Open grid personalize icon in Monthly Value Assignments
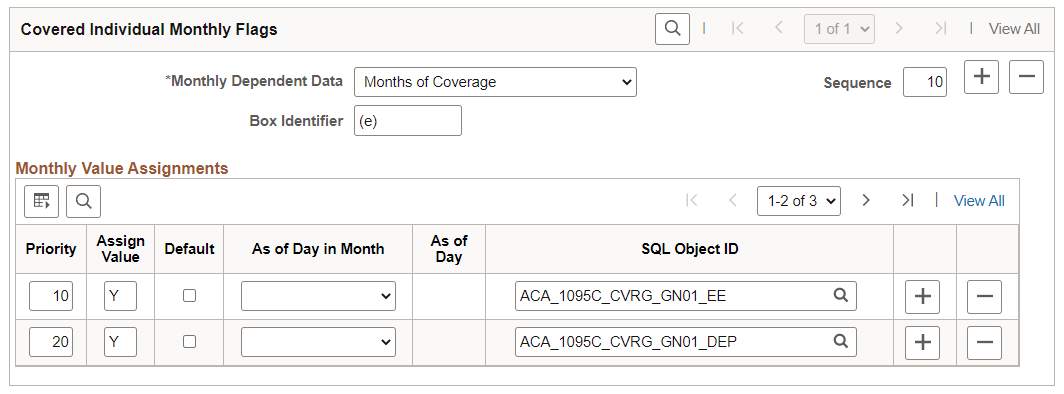The width and height of the screenshot is (1064, 394). tap(41, 201)
